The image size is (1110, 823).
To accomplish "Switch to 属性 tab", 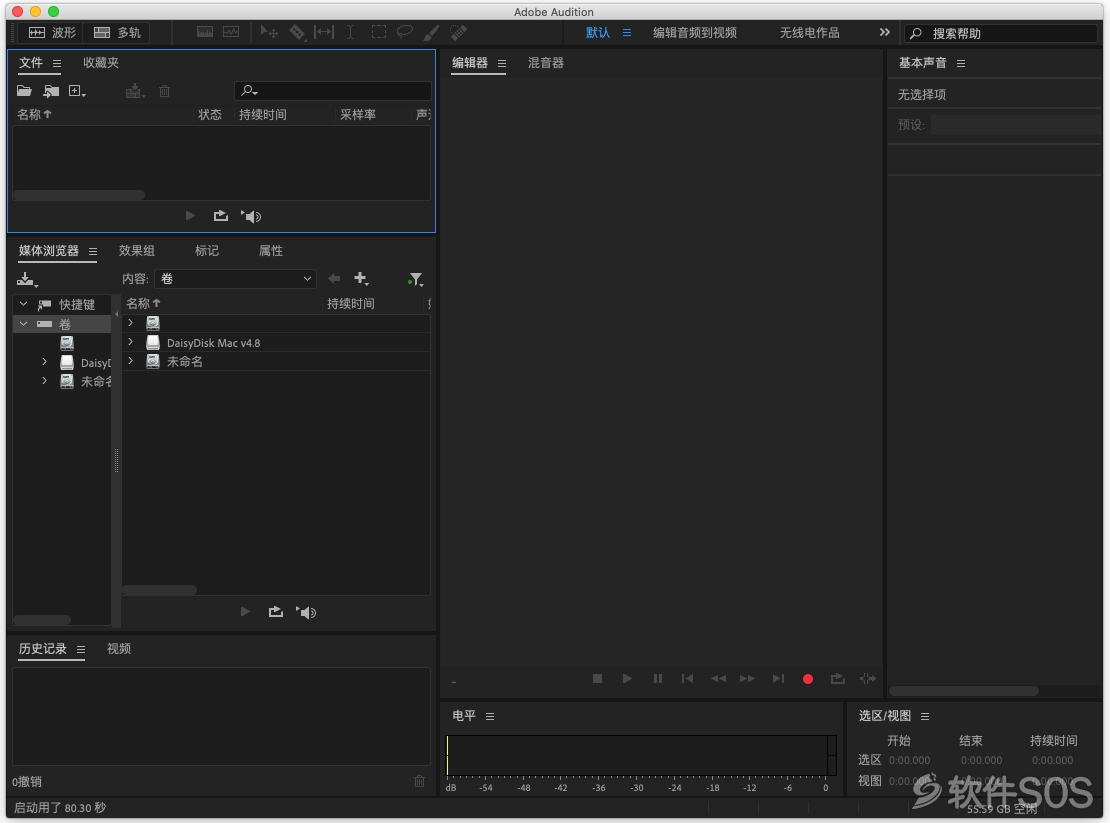I will coord(270,251).
